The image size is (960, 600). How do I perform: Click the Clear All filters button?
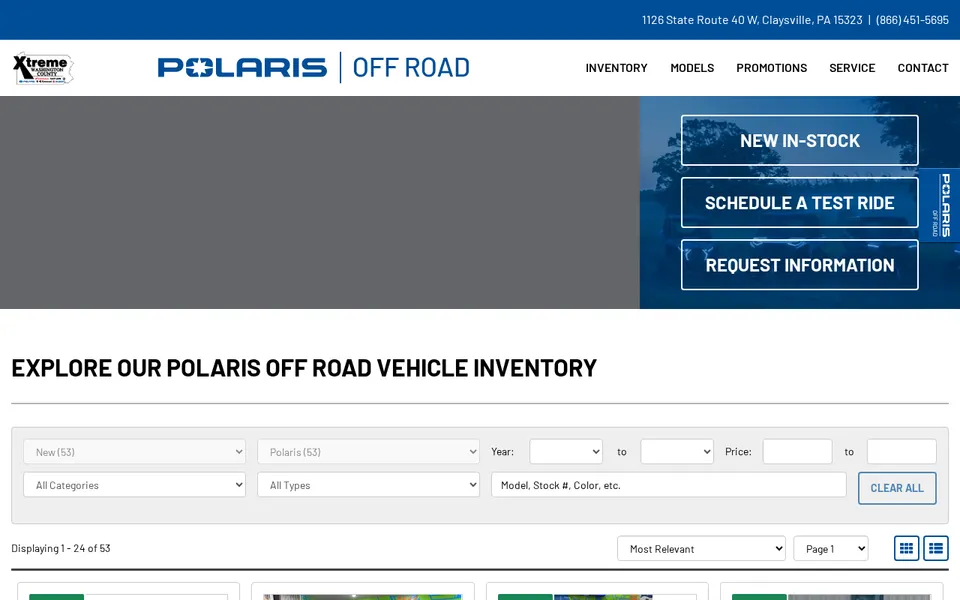[x=897, y=488]
